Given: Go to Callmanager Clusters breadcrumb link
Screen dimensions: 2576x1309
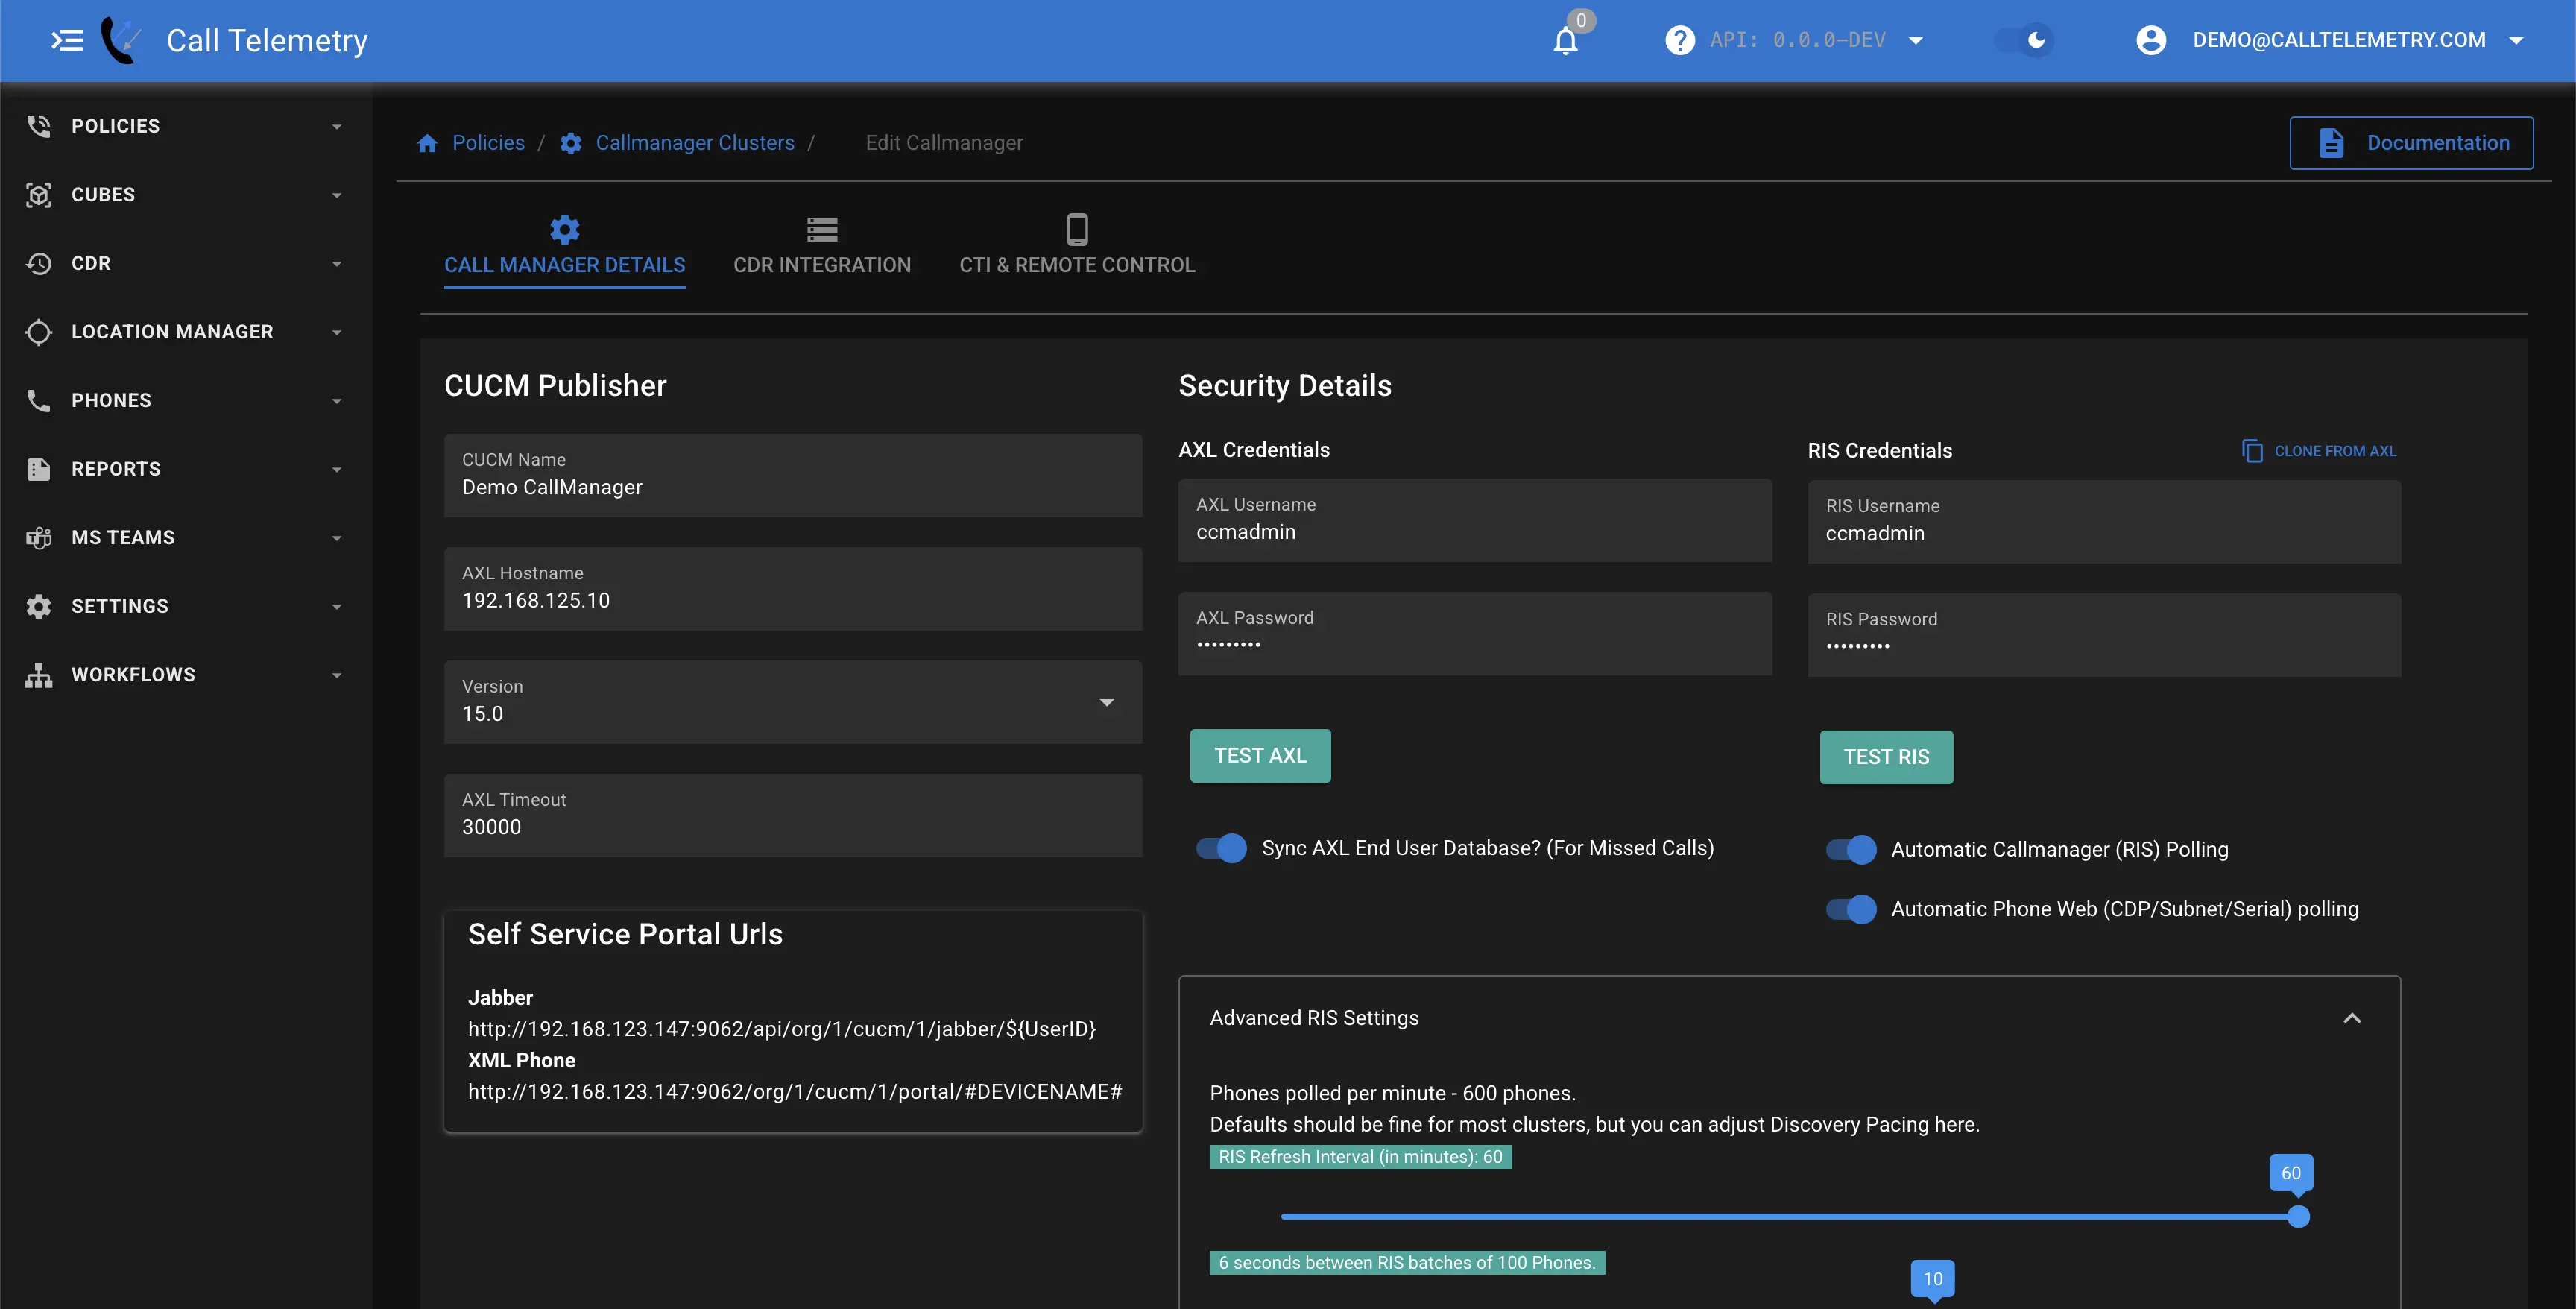Looking at the screenshot, I should [695, 143].
